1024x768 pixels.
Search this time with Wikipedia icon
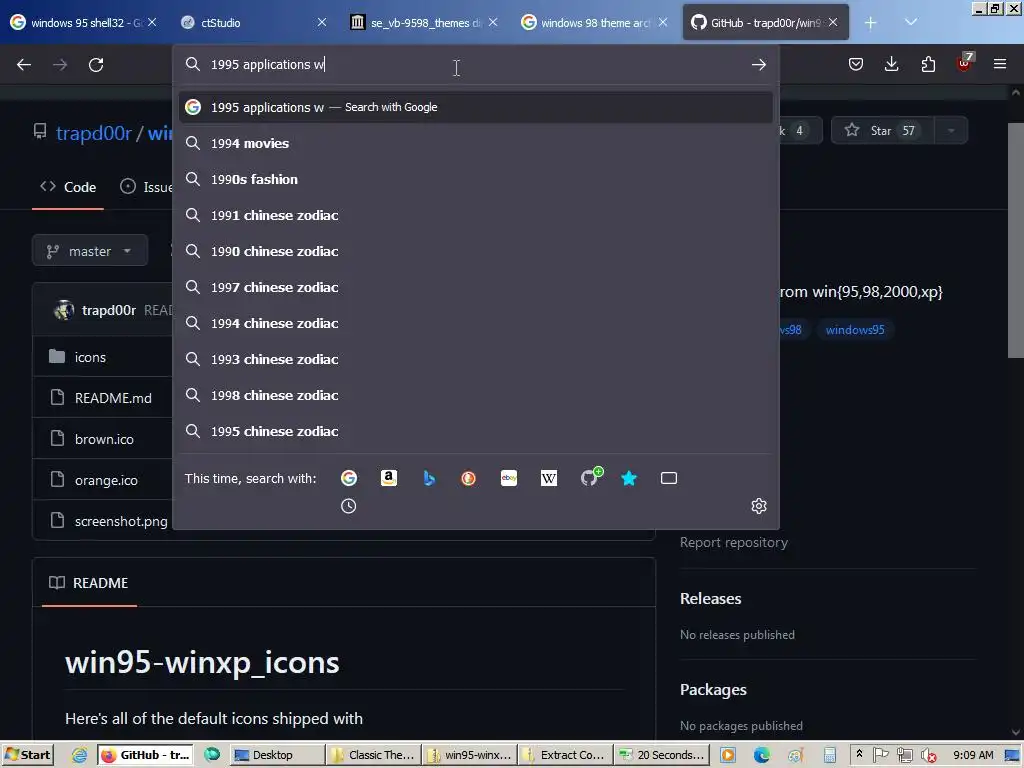tap(549, 478)
